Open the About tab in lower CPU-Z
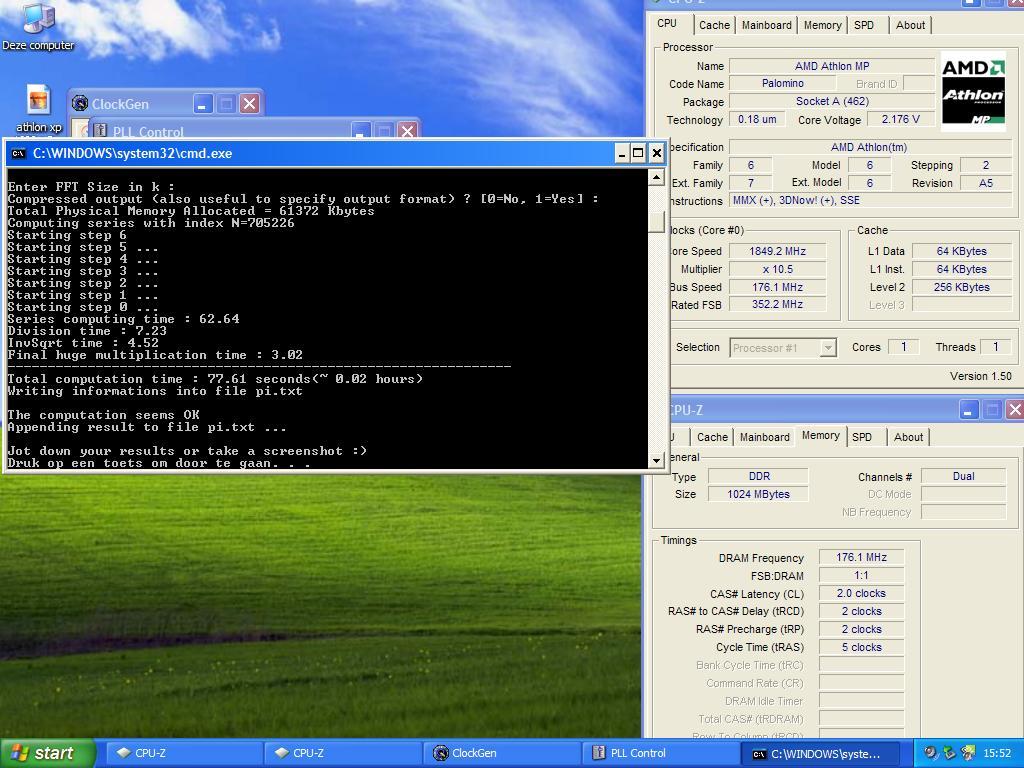The width and height of the screenshot is (1024, 768). pos(908,437)
